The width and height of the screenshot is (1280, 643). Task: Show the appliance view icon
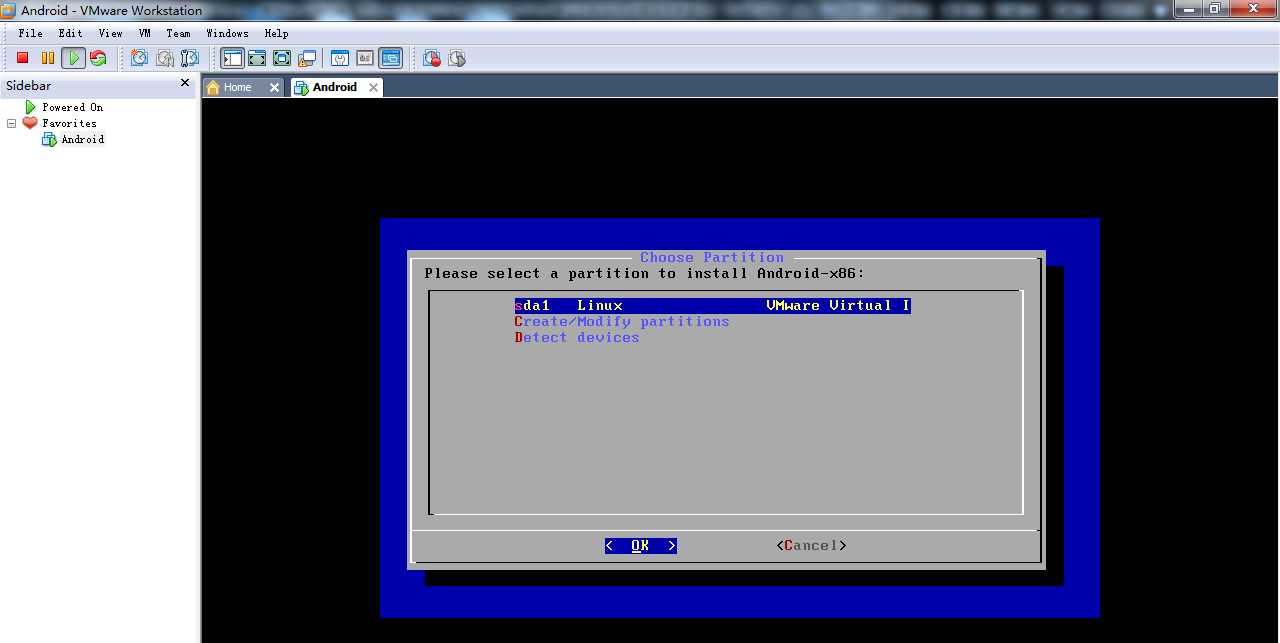pos(365,58)
